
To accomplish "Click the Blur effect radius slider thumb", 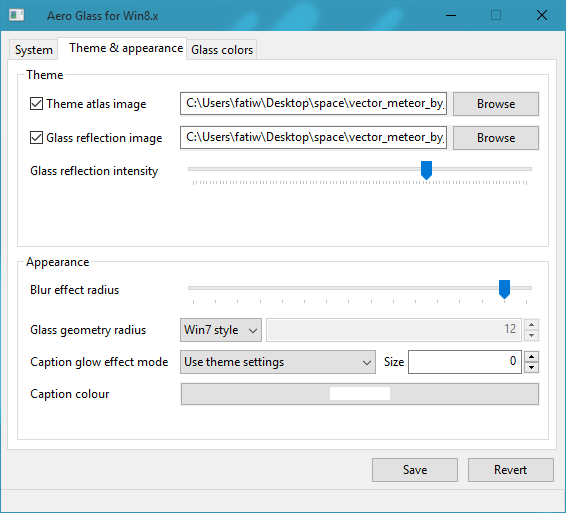I will click(504, 289).
